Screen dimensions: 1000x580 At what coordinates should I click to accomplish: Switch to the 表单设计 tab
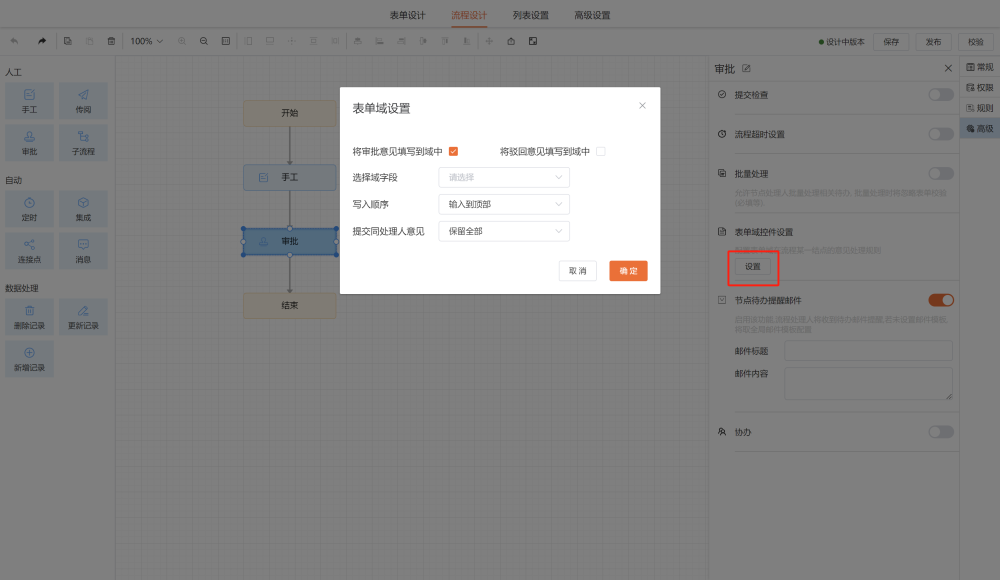(407, 15)
